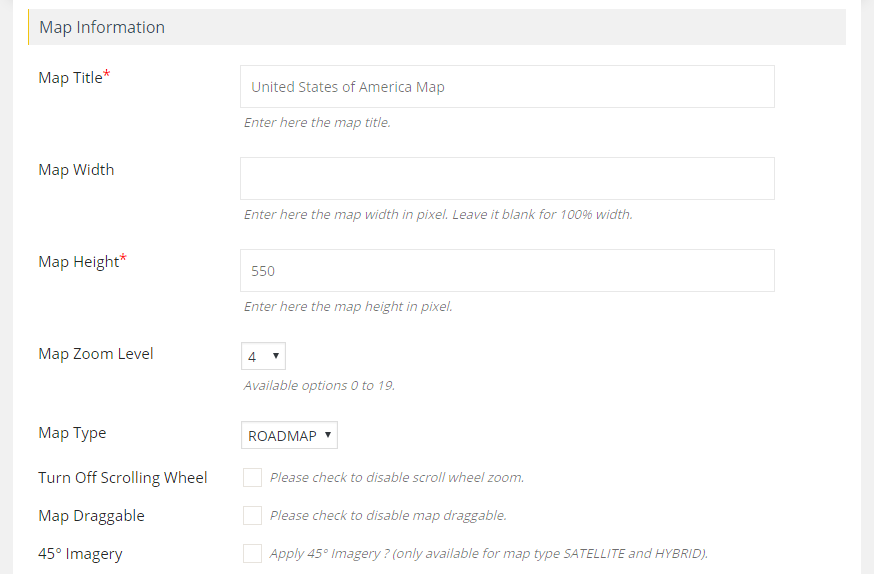Click the Turn Off Scrolling Wheel label
Viewport: 874px width, 574px height.
pyautogui.click(x=123, y=478)
